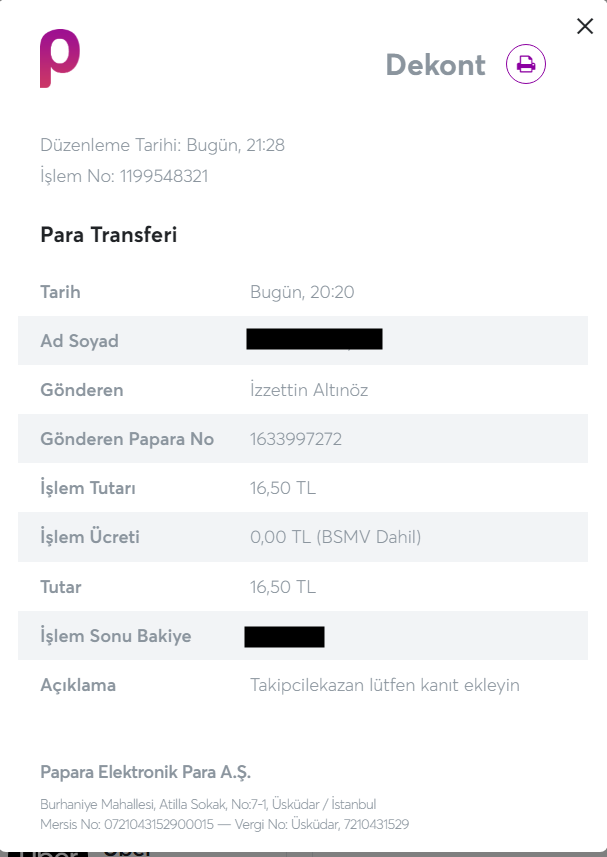607x857 pixels.
Task: Click the Dekont heading text
Action: click(x=435, y=64)
